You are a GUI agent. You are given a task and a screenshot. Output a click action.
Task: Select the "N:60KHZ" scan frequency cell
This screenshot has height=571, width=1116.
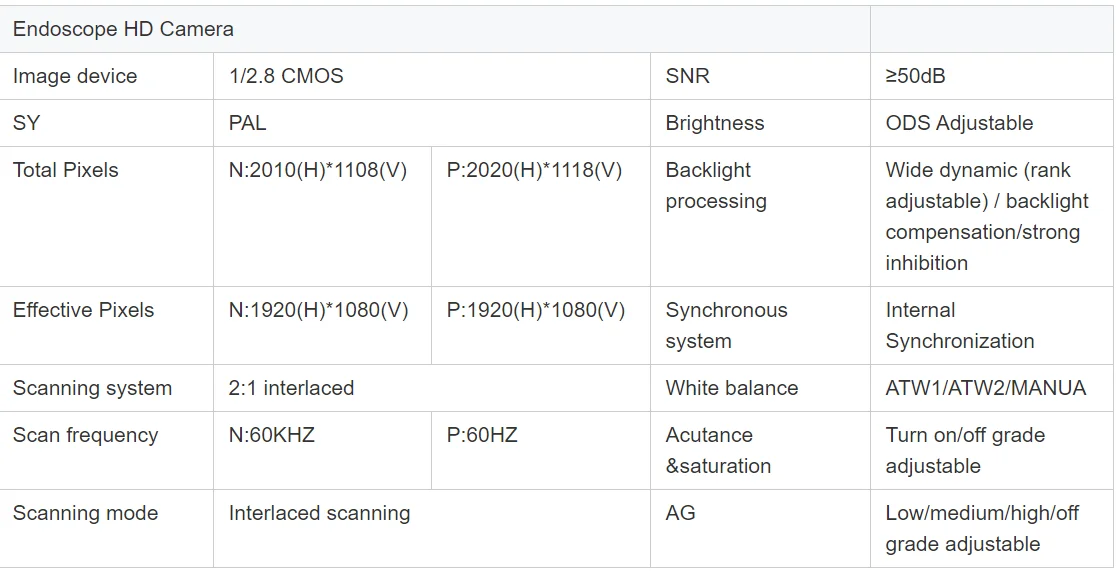(x=272, y=435)
